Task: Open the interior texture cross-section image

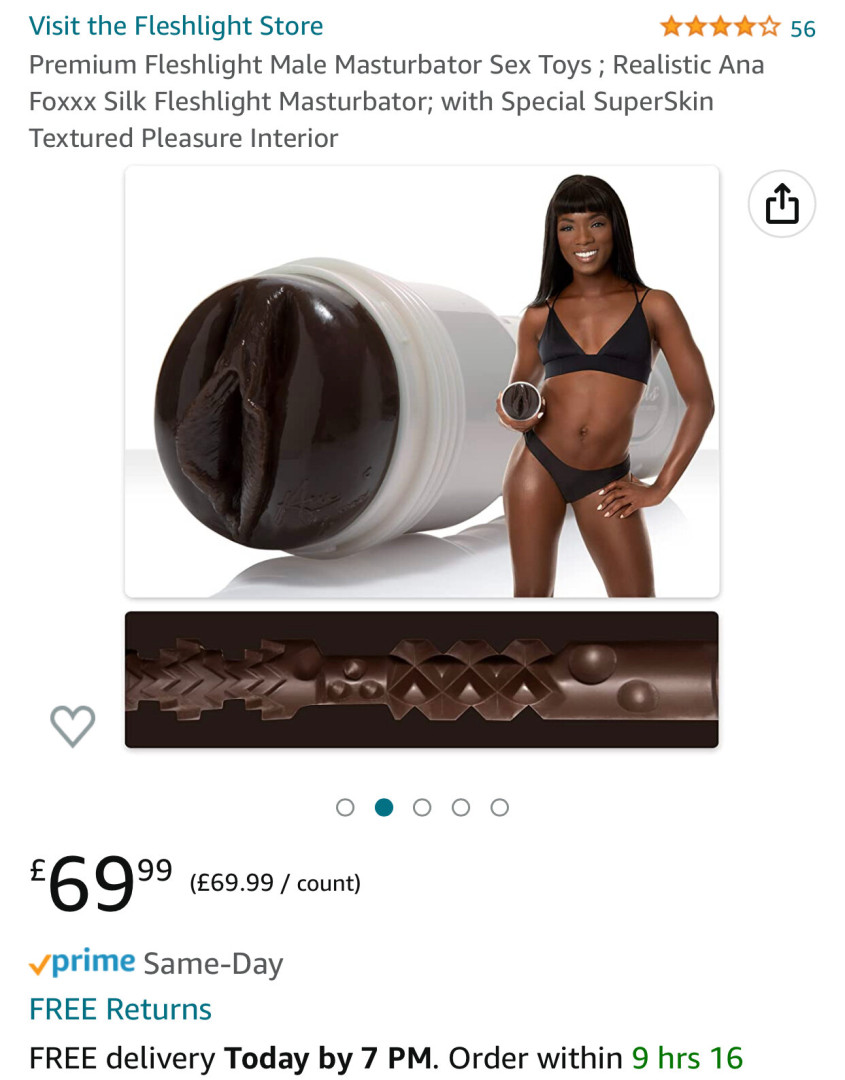Action: point(421,679)
